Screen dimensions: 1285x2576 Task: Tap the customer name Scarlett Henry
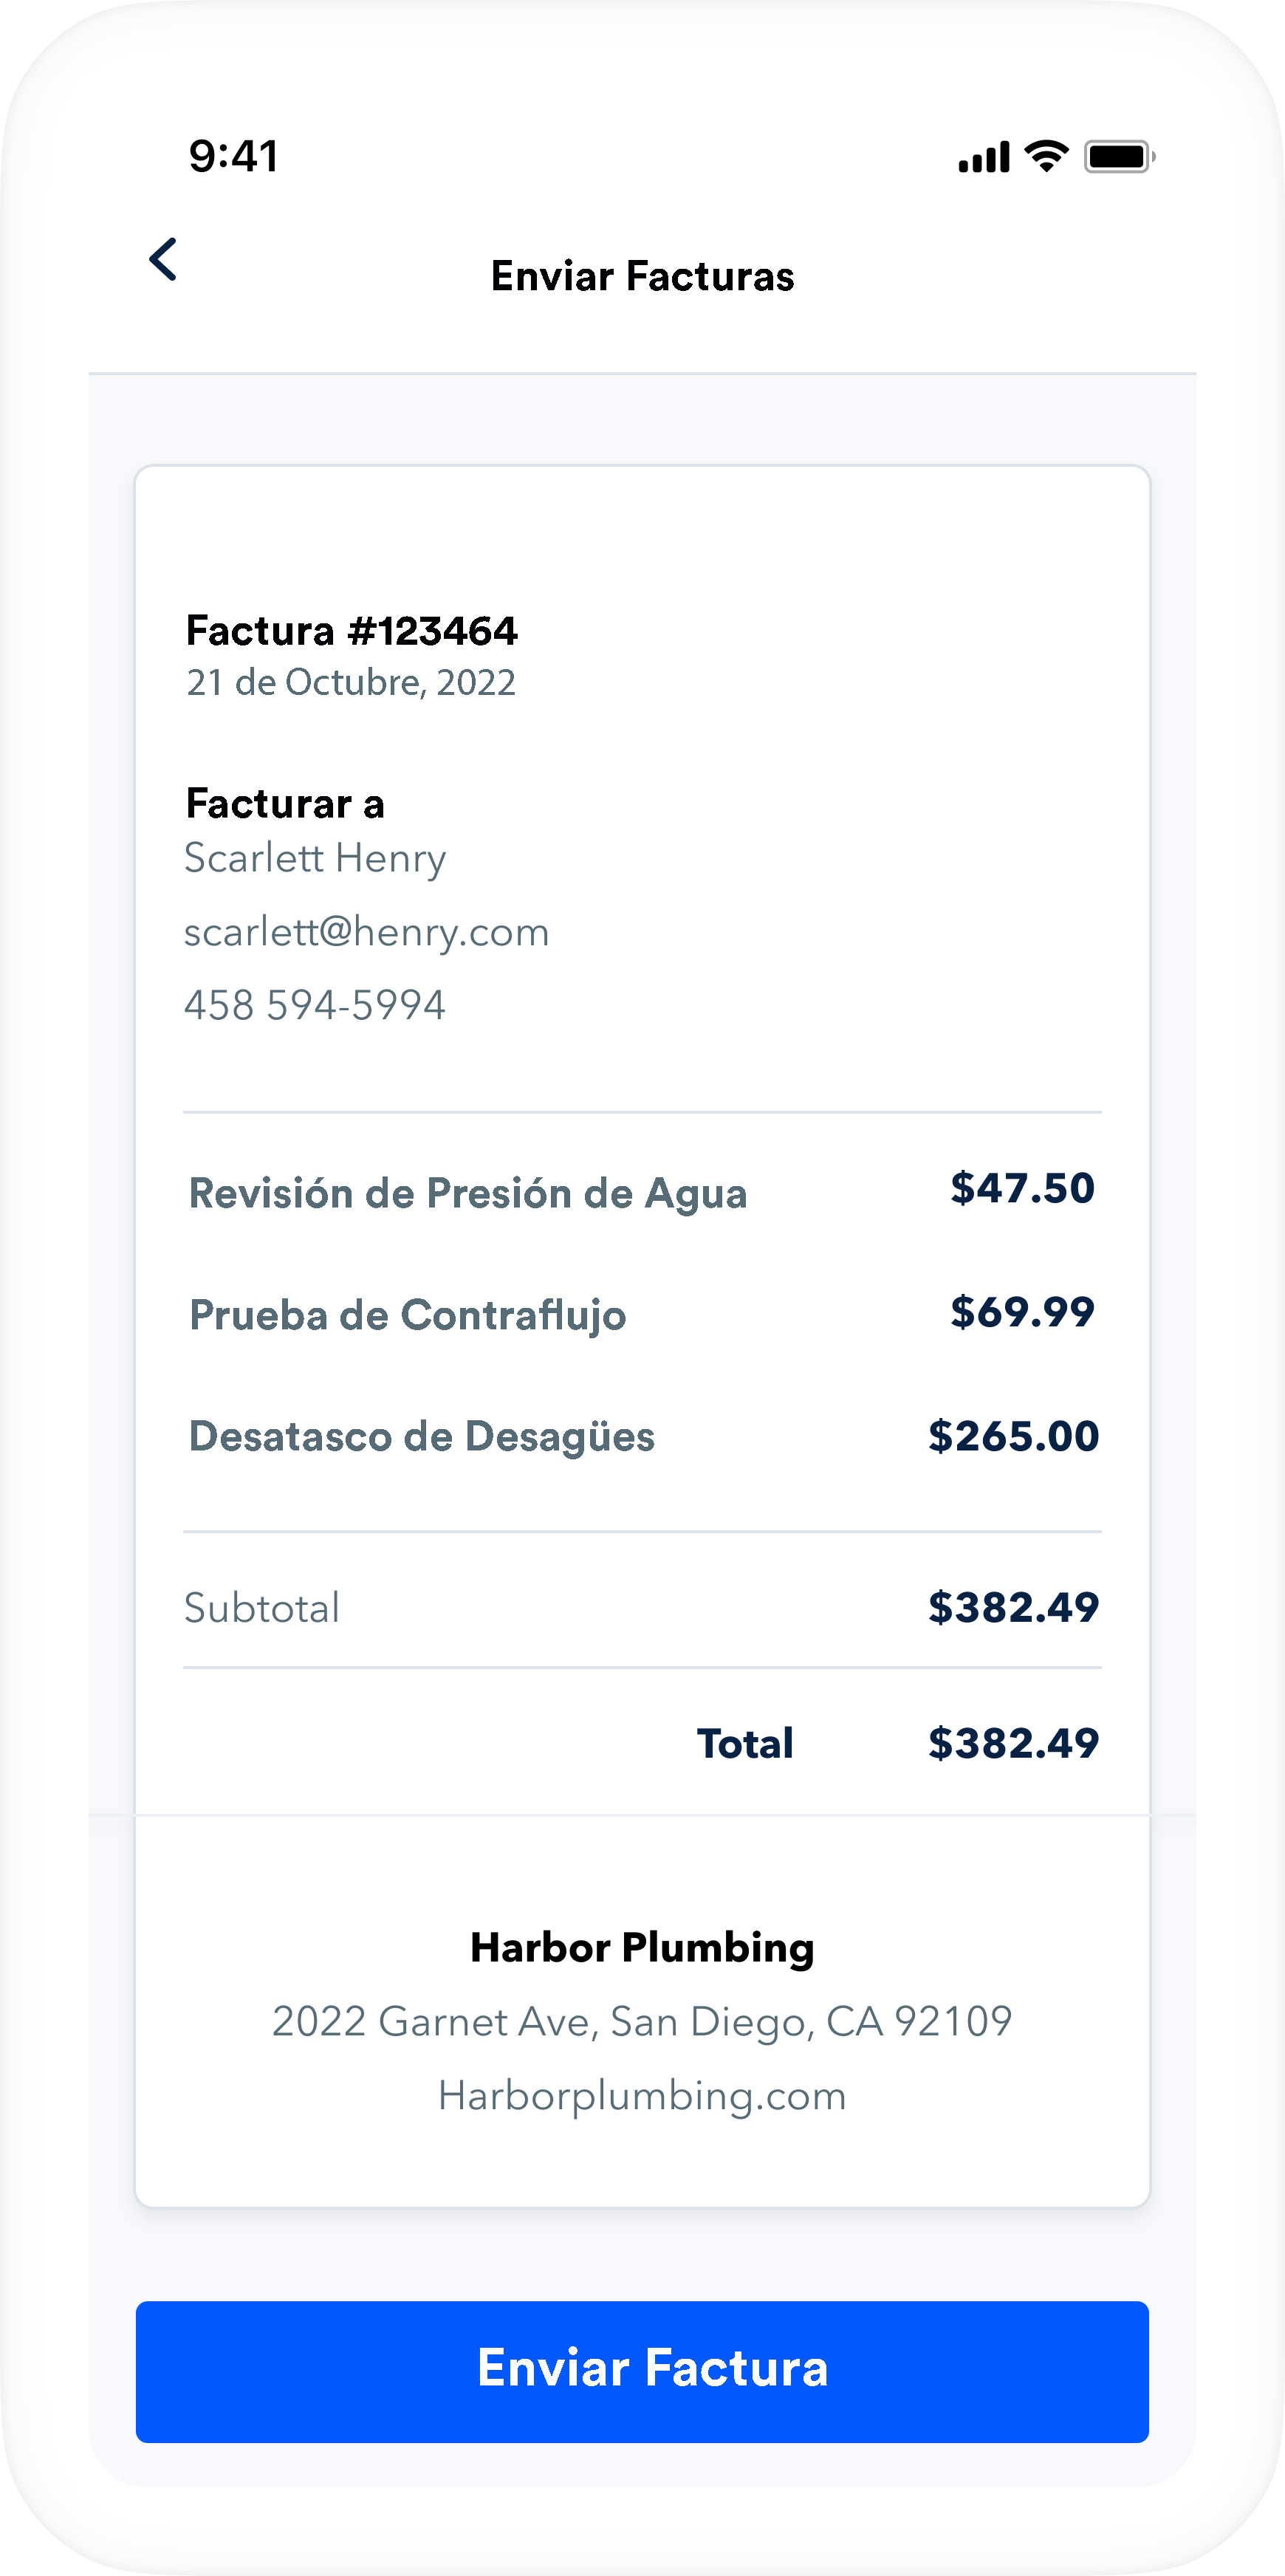tap(315, 858)
